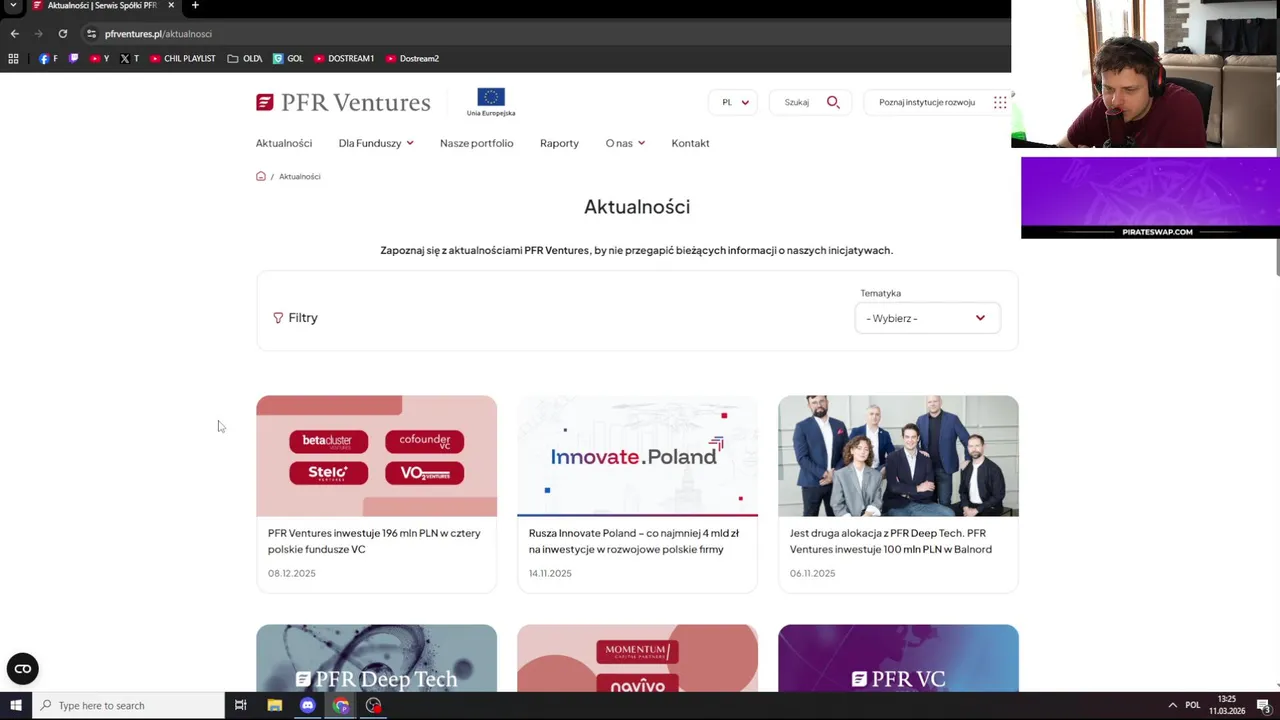The width and height of the screenshot is (1280, 720).
Task: Click the betacluster cofounder thumbnail
Action: (376, 456)
